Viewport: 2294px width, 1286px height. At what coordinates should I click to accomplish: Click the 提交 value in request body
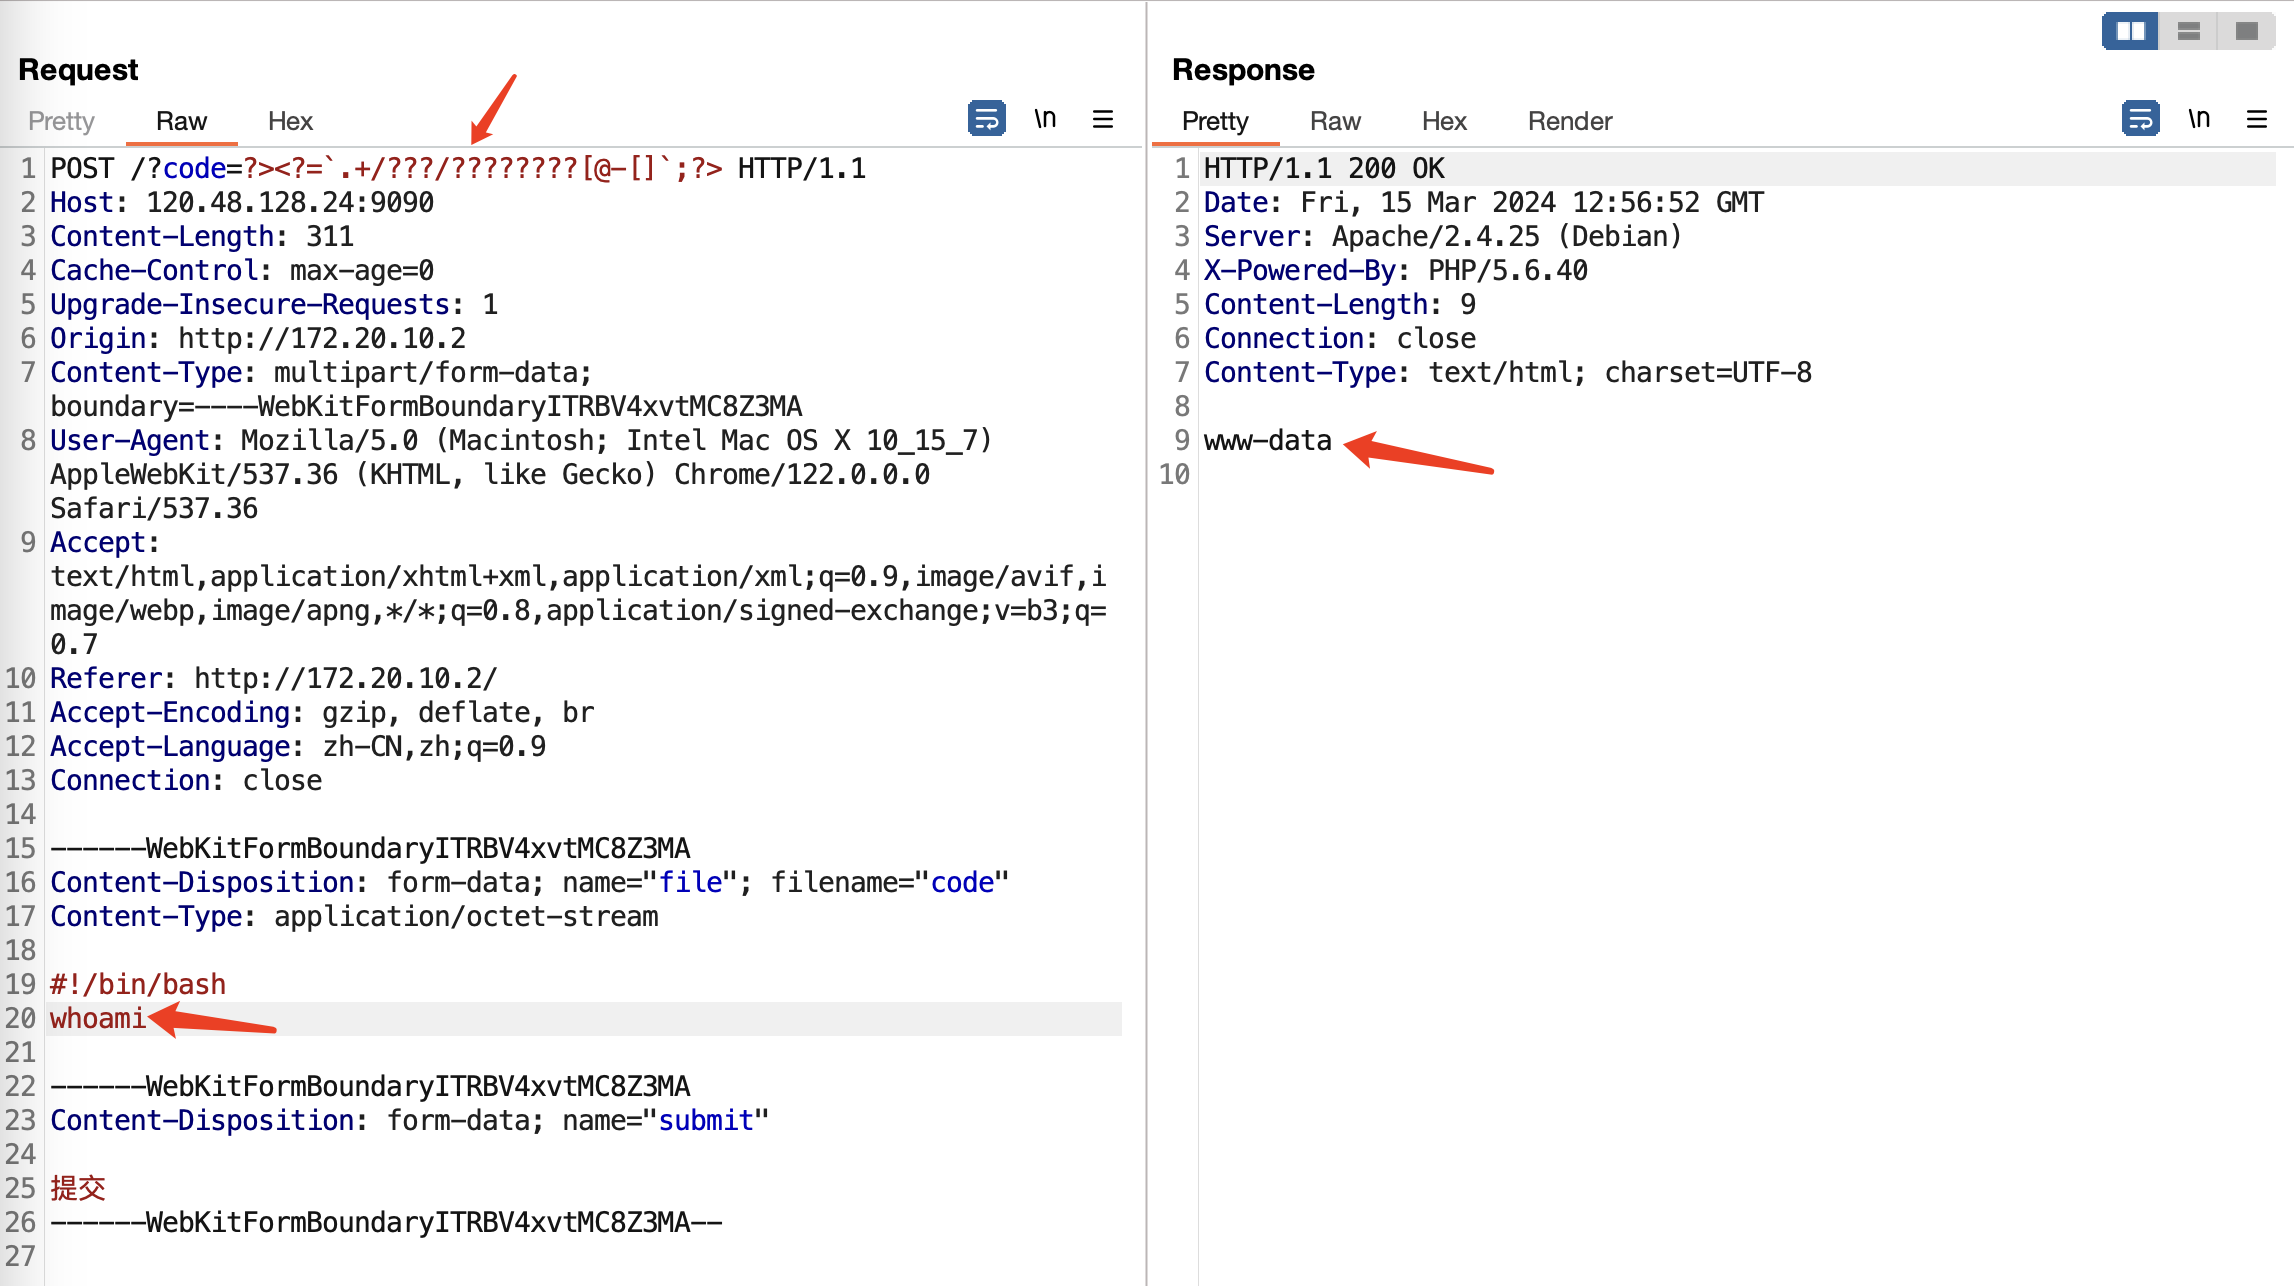click(78, 1188)
